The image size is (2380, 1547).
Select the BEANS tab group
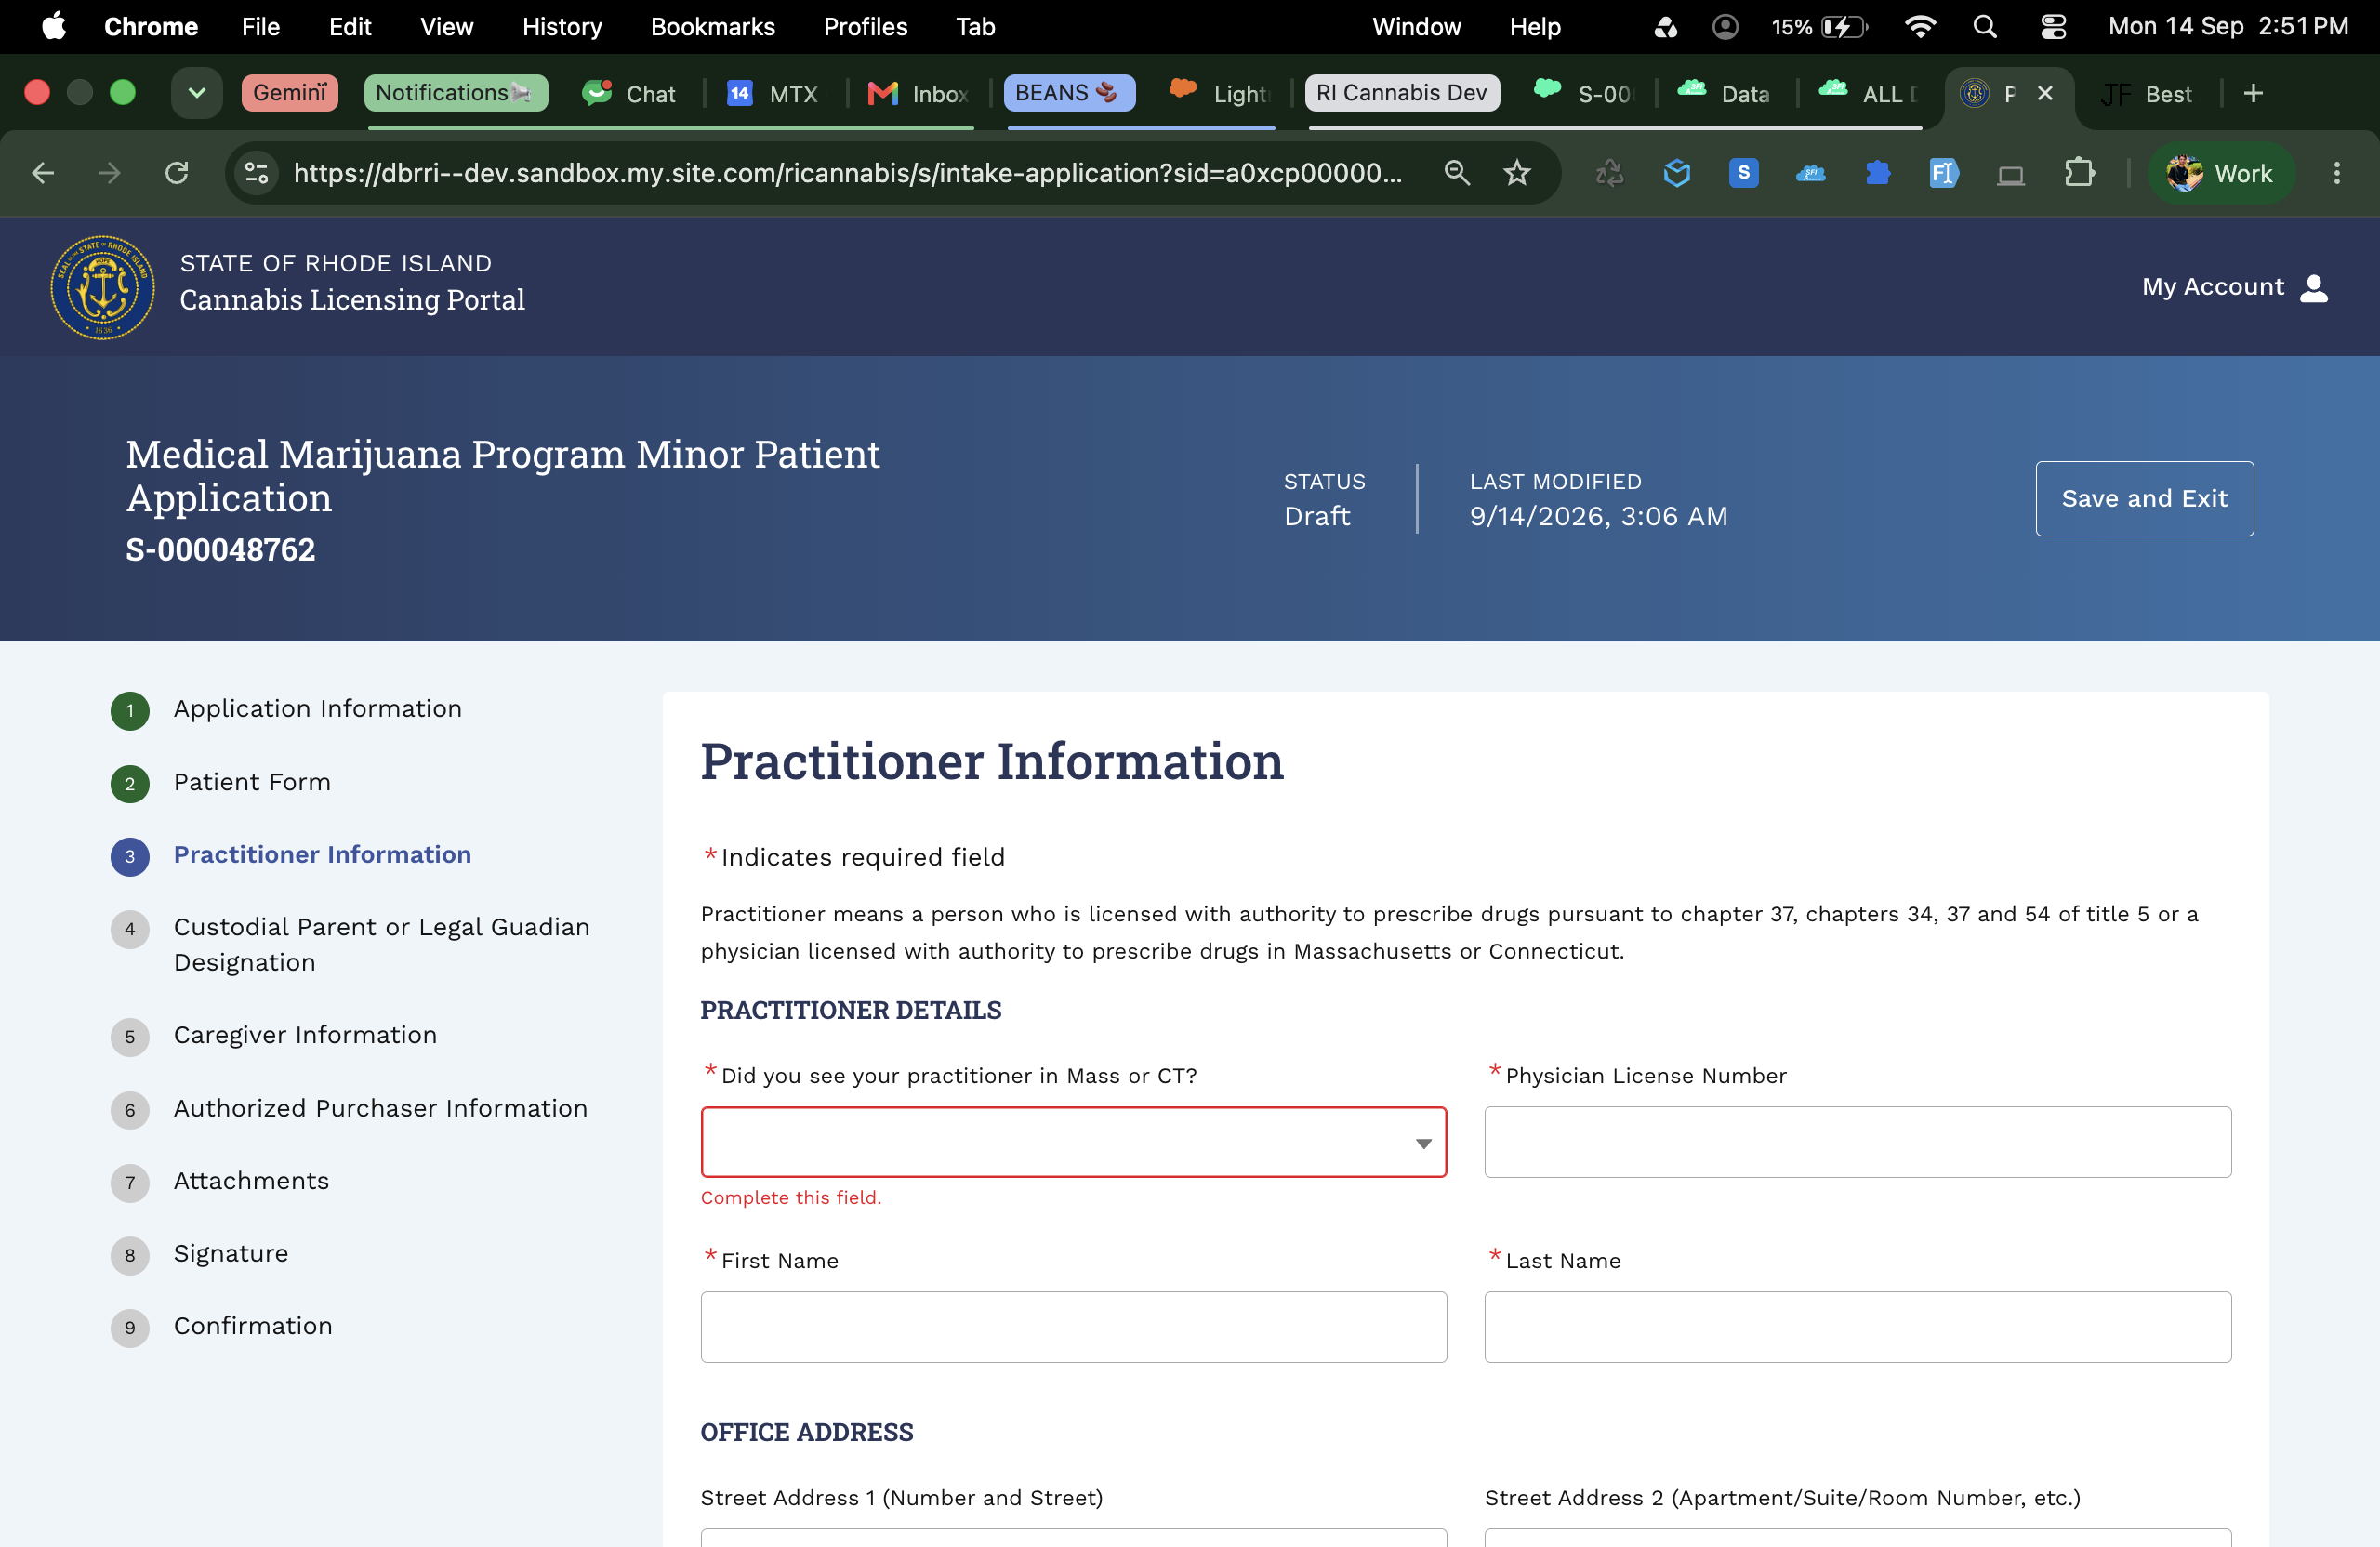[1068, 93]
